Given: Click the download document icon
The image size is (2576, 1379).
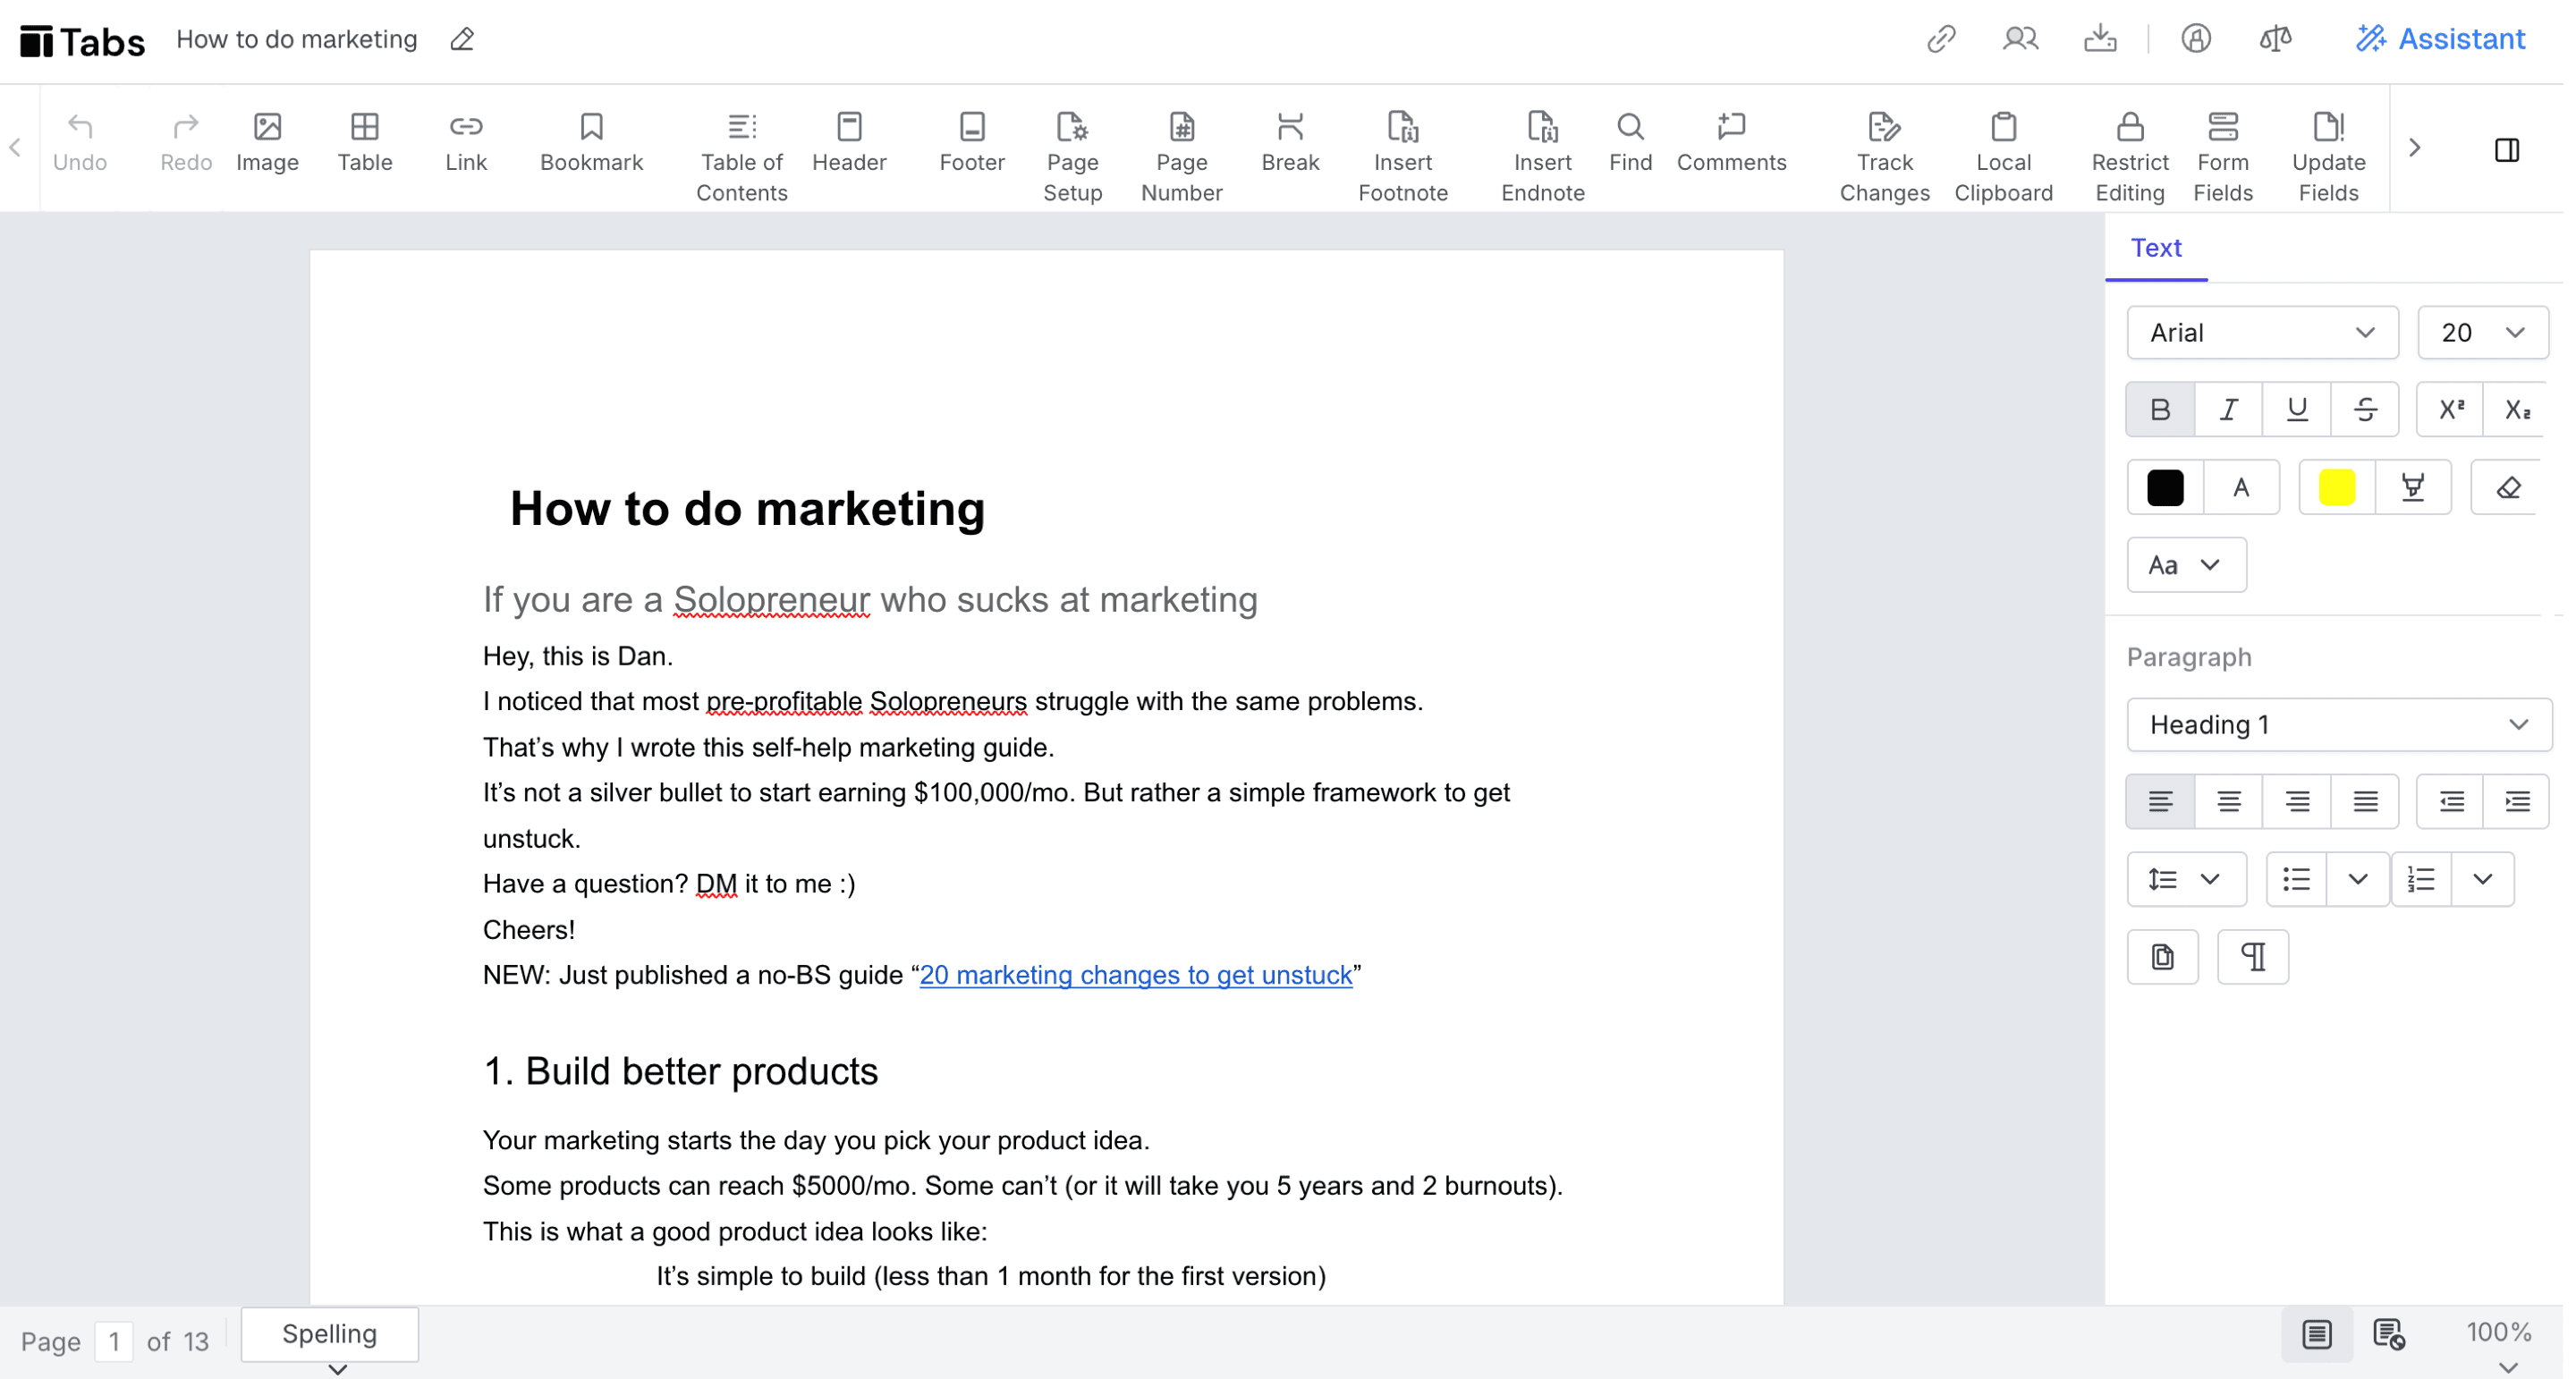Looking at the screenshot, I should [x=2099, y=39].
